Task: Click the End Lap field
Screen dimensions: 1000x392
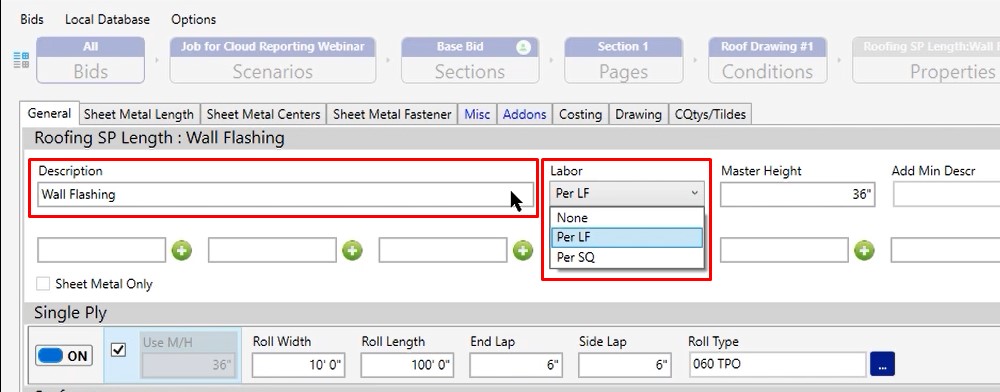Action: tap(517, 365)
